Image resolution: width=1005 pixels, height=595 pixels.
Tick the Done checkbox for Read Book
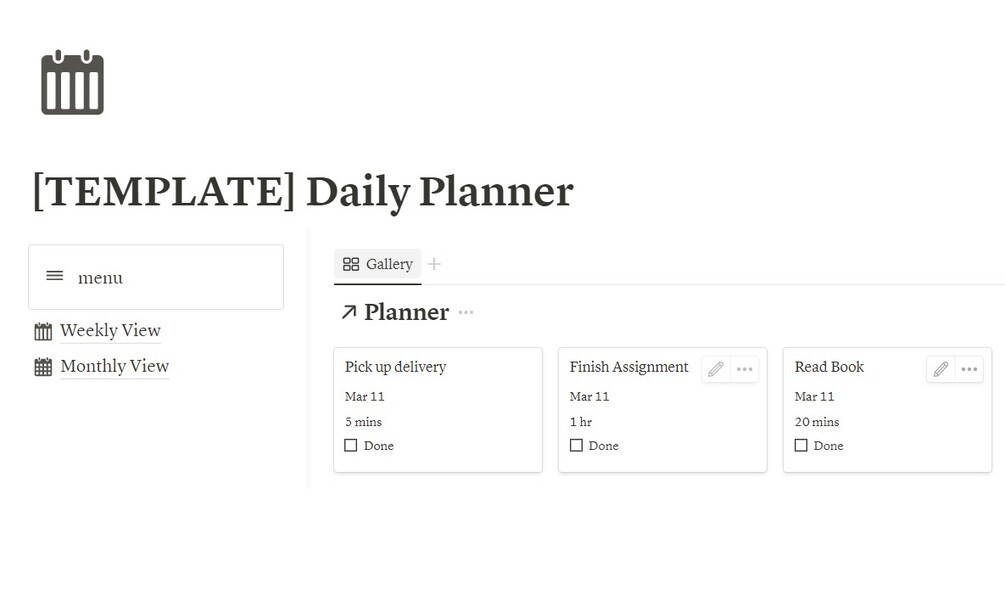801,446
